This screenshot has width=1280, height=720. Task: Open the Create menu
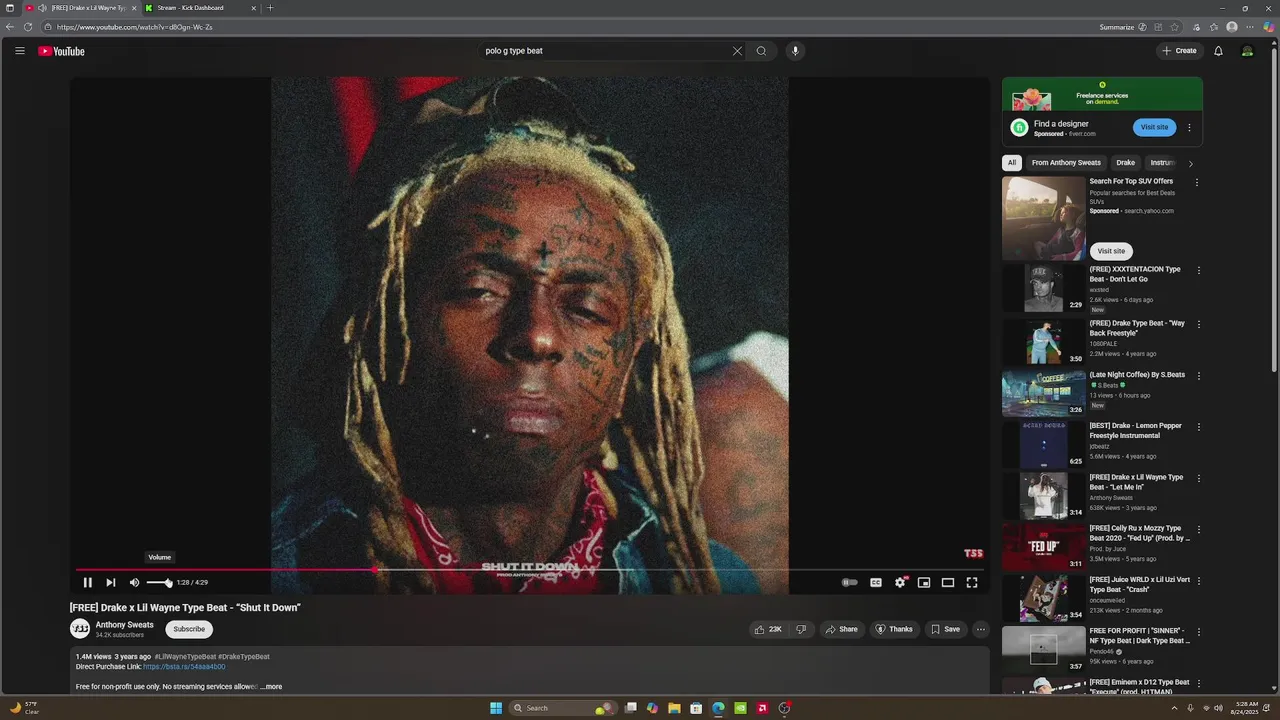pyautogui.click(x=1179, y=51)
